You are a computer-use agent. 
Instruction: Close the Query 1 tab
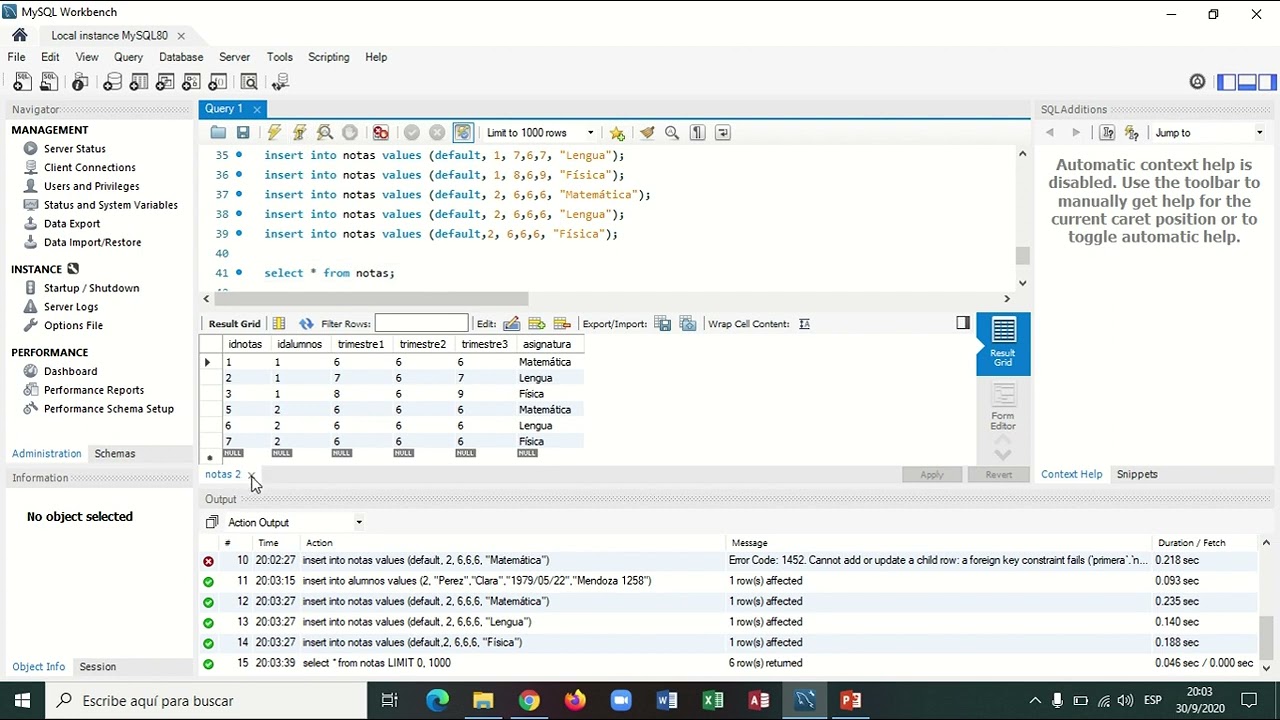pyautogui.click(x=257, y=109)
